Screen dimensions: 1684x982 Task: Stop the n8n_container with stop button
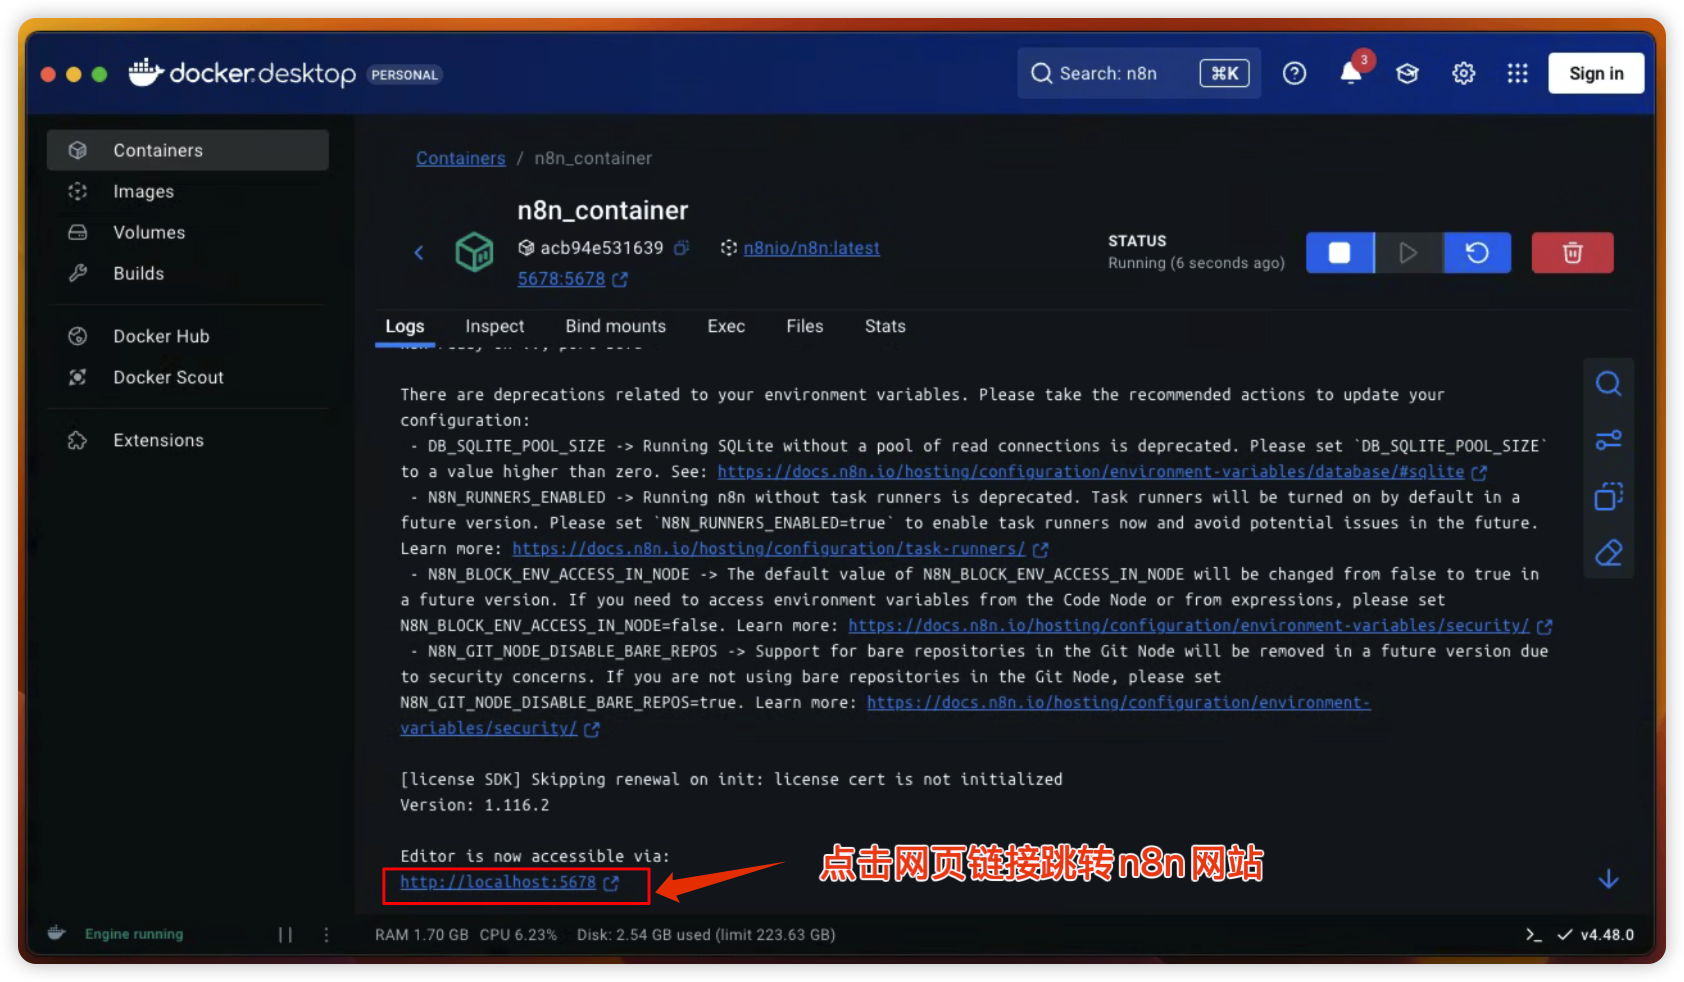[1340, 253]
